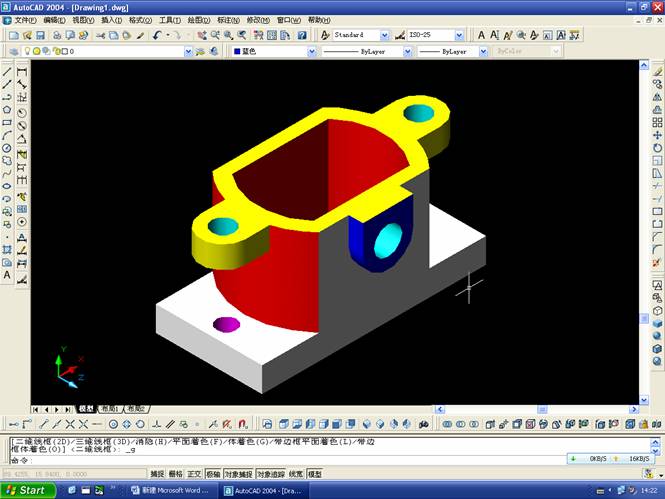
Task: Click the Save icon in standard toolbar
Action: (x=40, y=35)
